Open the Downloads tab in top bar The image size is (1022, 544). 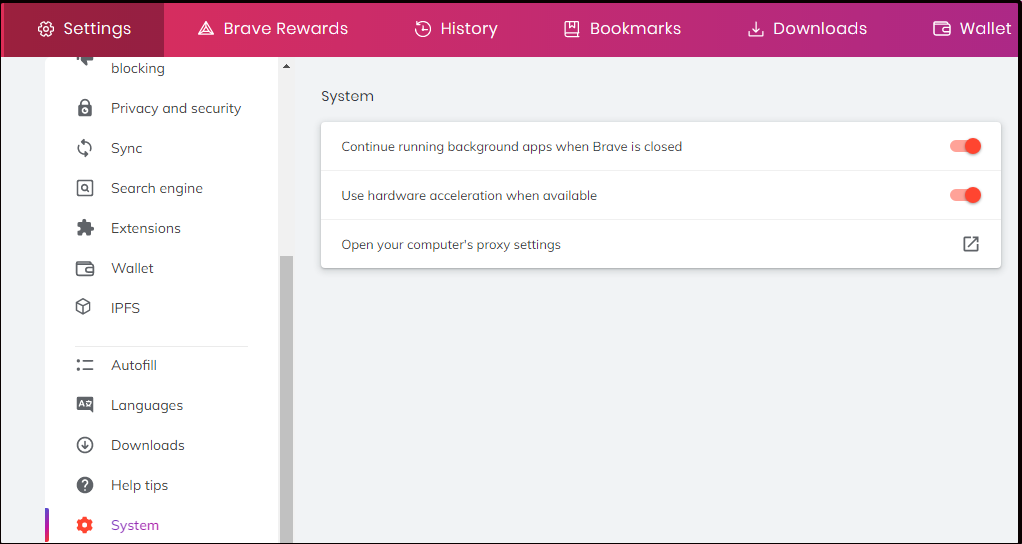[807, 29]
